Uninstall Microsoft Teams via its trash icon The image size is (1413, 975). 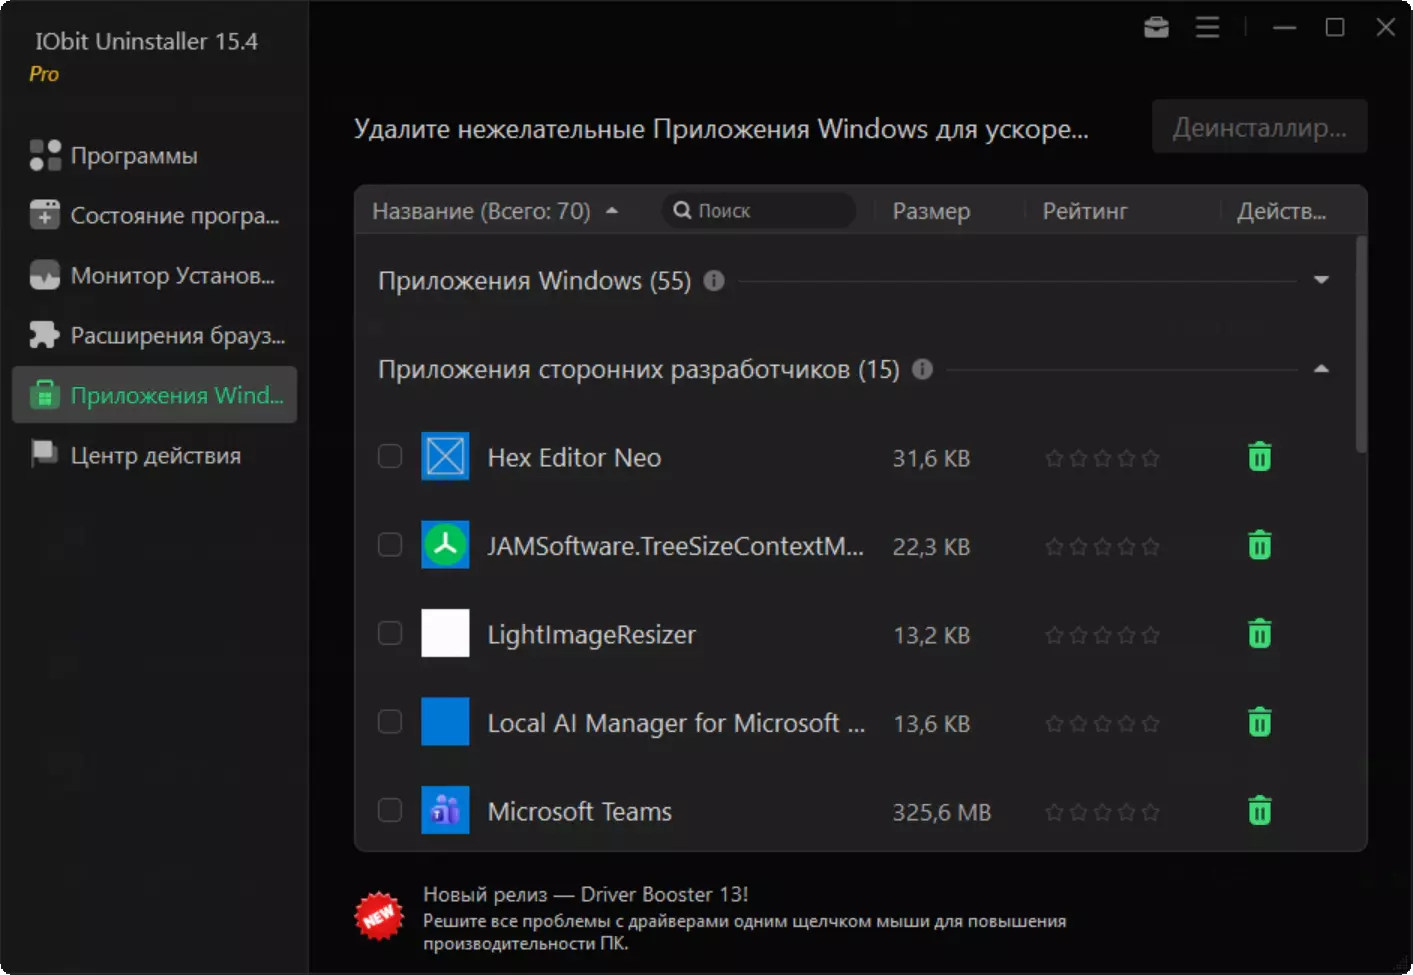pyautogui.click(x=1259, y=810)
